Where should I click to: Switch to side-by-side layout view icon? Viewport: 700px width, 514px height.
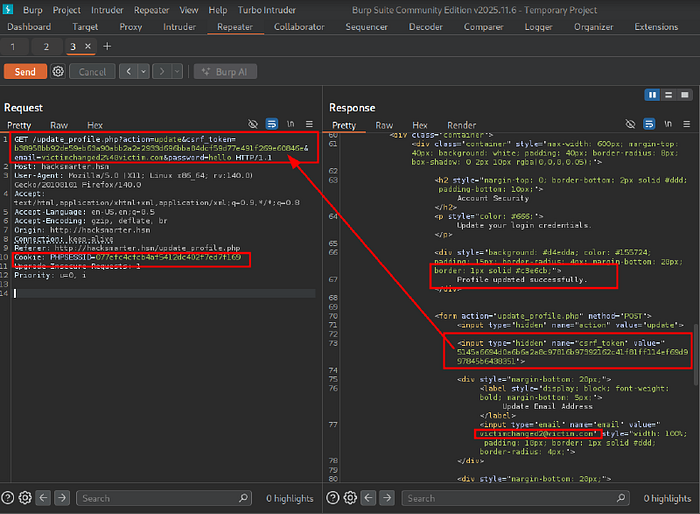(x=653, y=94)
